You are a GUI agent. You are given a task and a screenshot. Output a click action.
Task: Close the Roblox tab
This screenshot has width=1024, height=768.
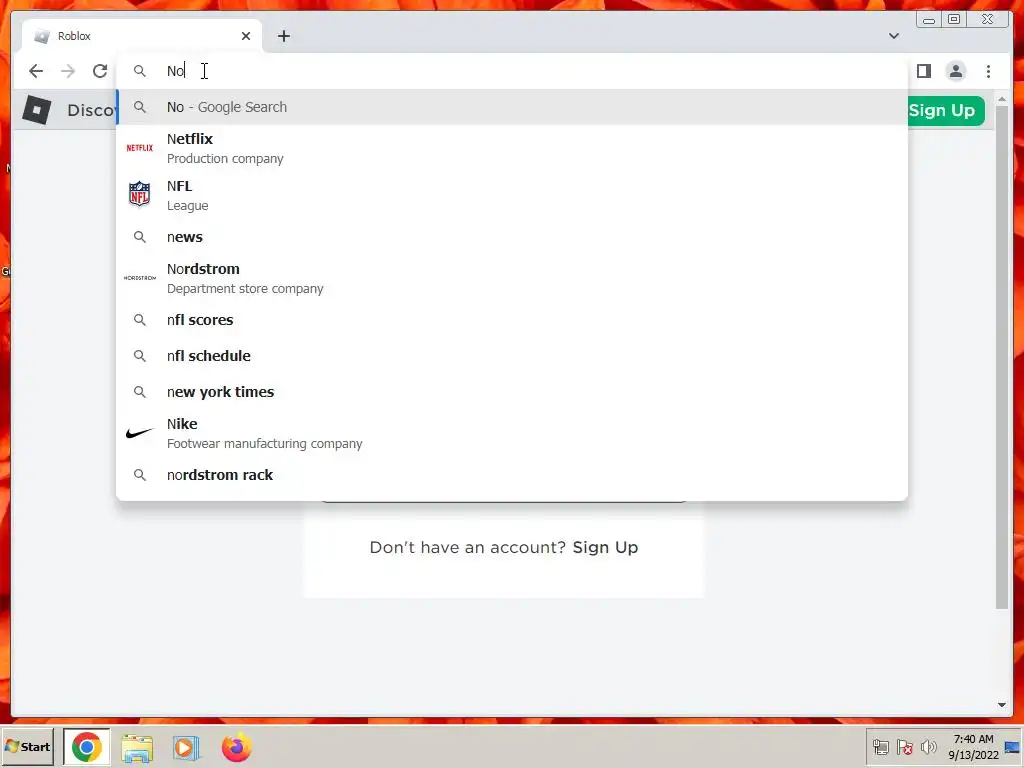(246, 36)
